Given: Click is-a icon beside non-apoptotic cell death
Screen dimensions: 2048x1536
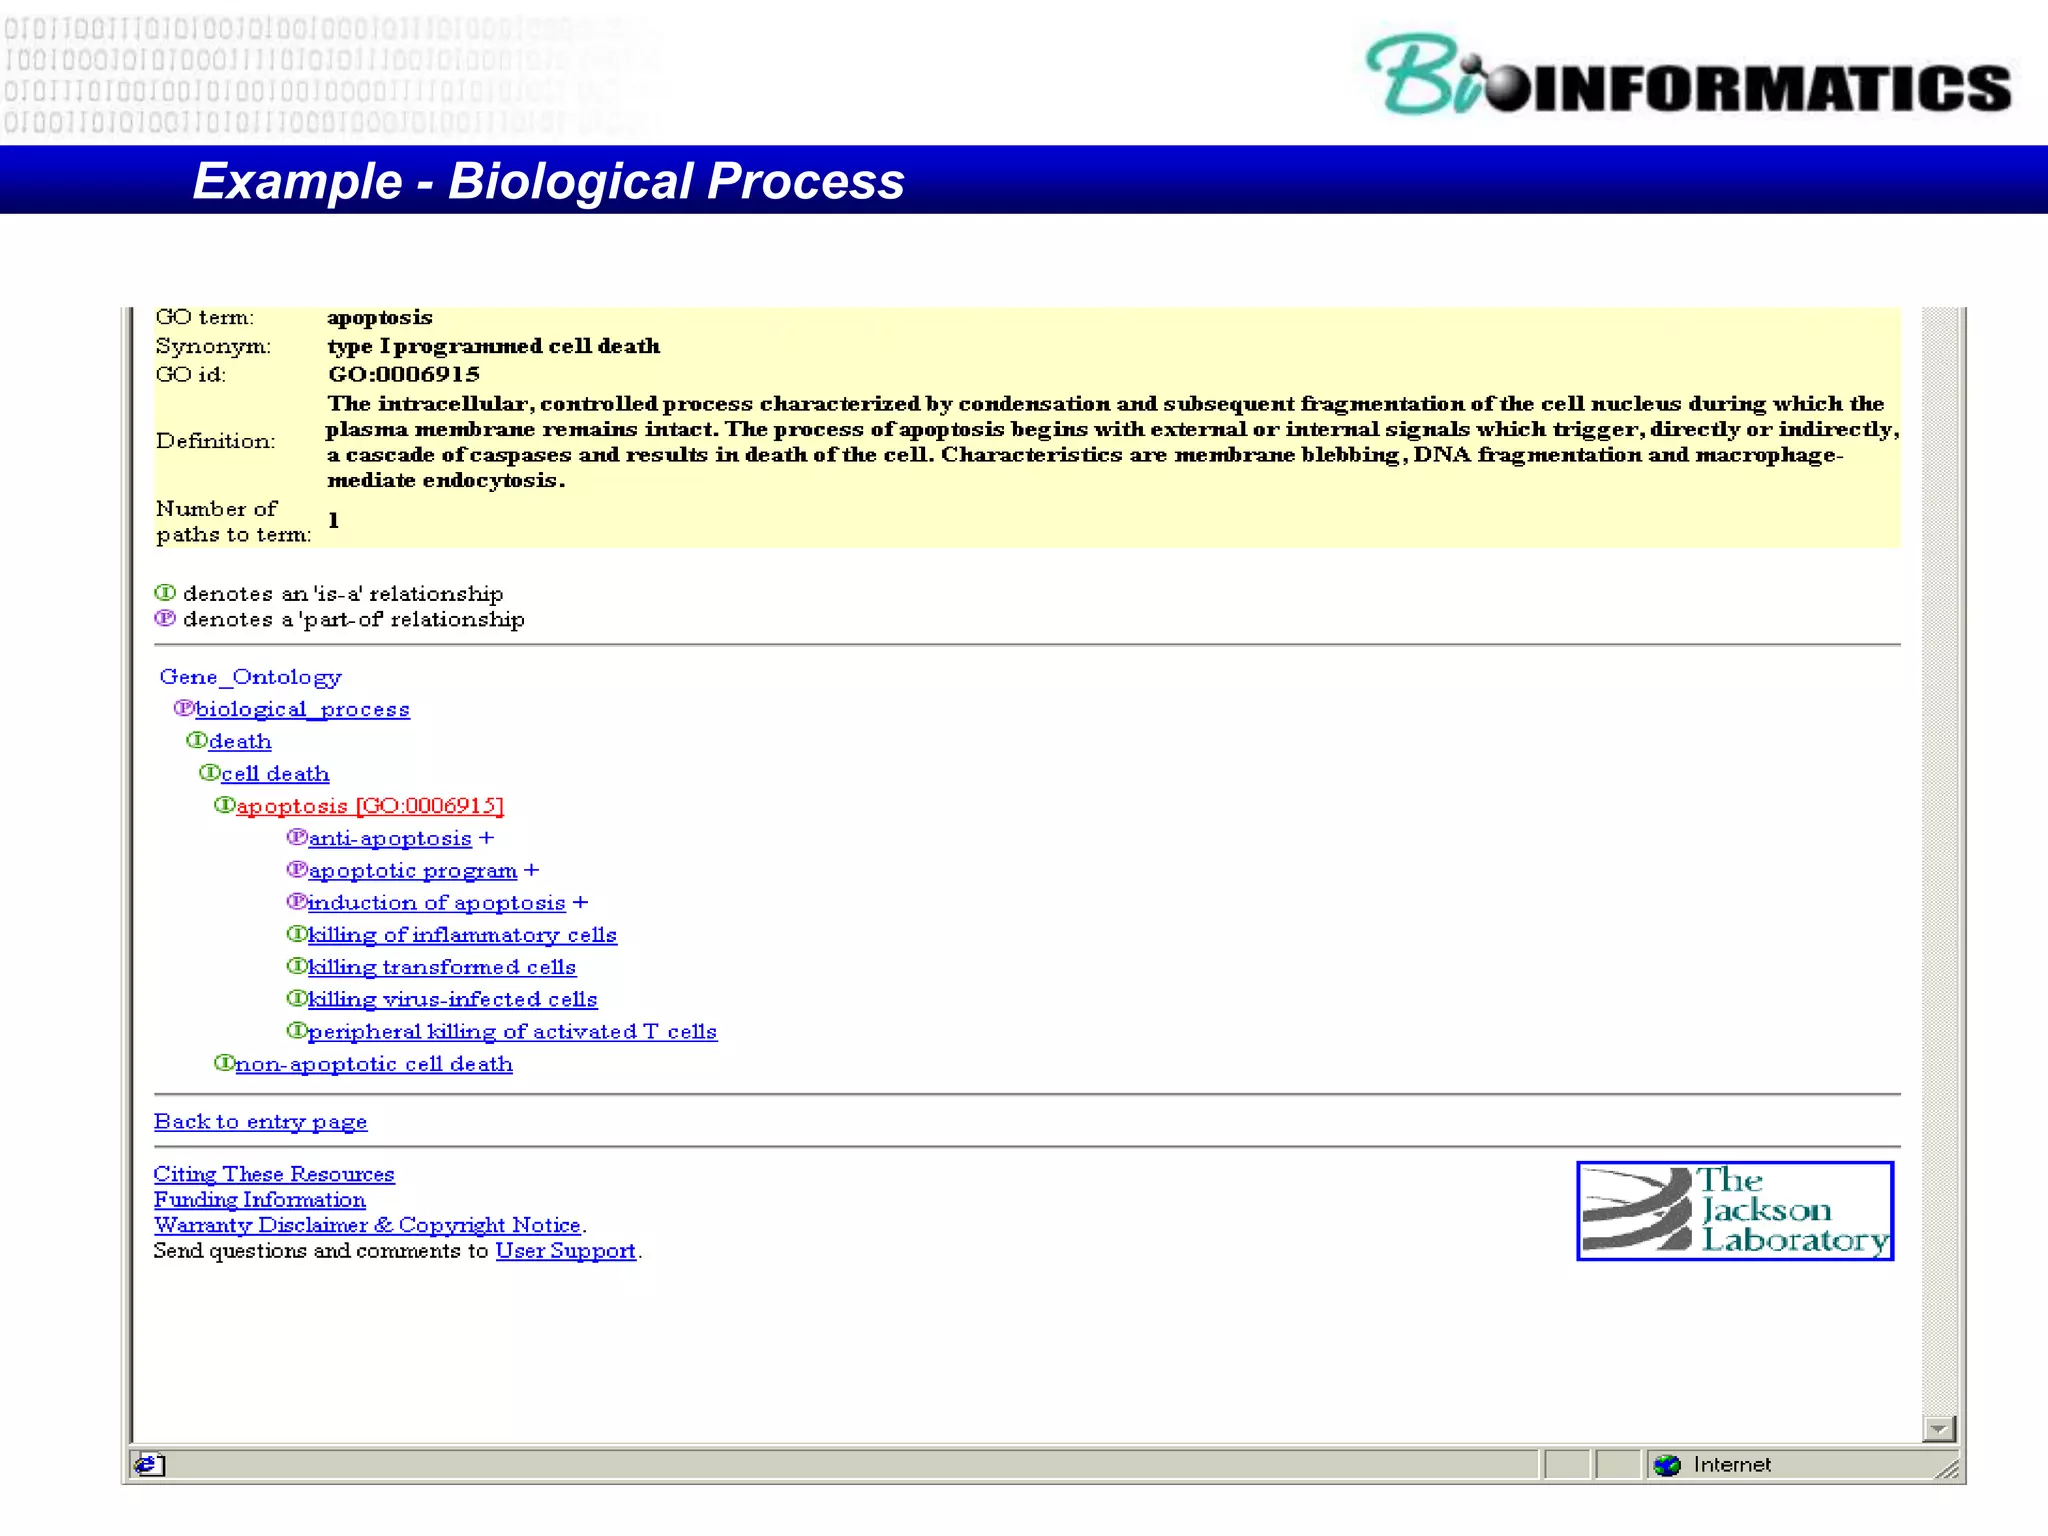Looking at the screenshot, I should (x=224, y=1063).
